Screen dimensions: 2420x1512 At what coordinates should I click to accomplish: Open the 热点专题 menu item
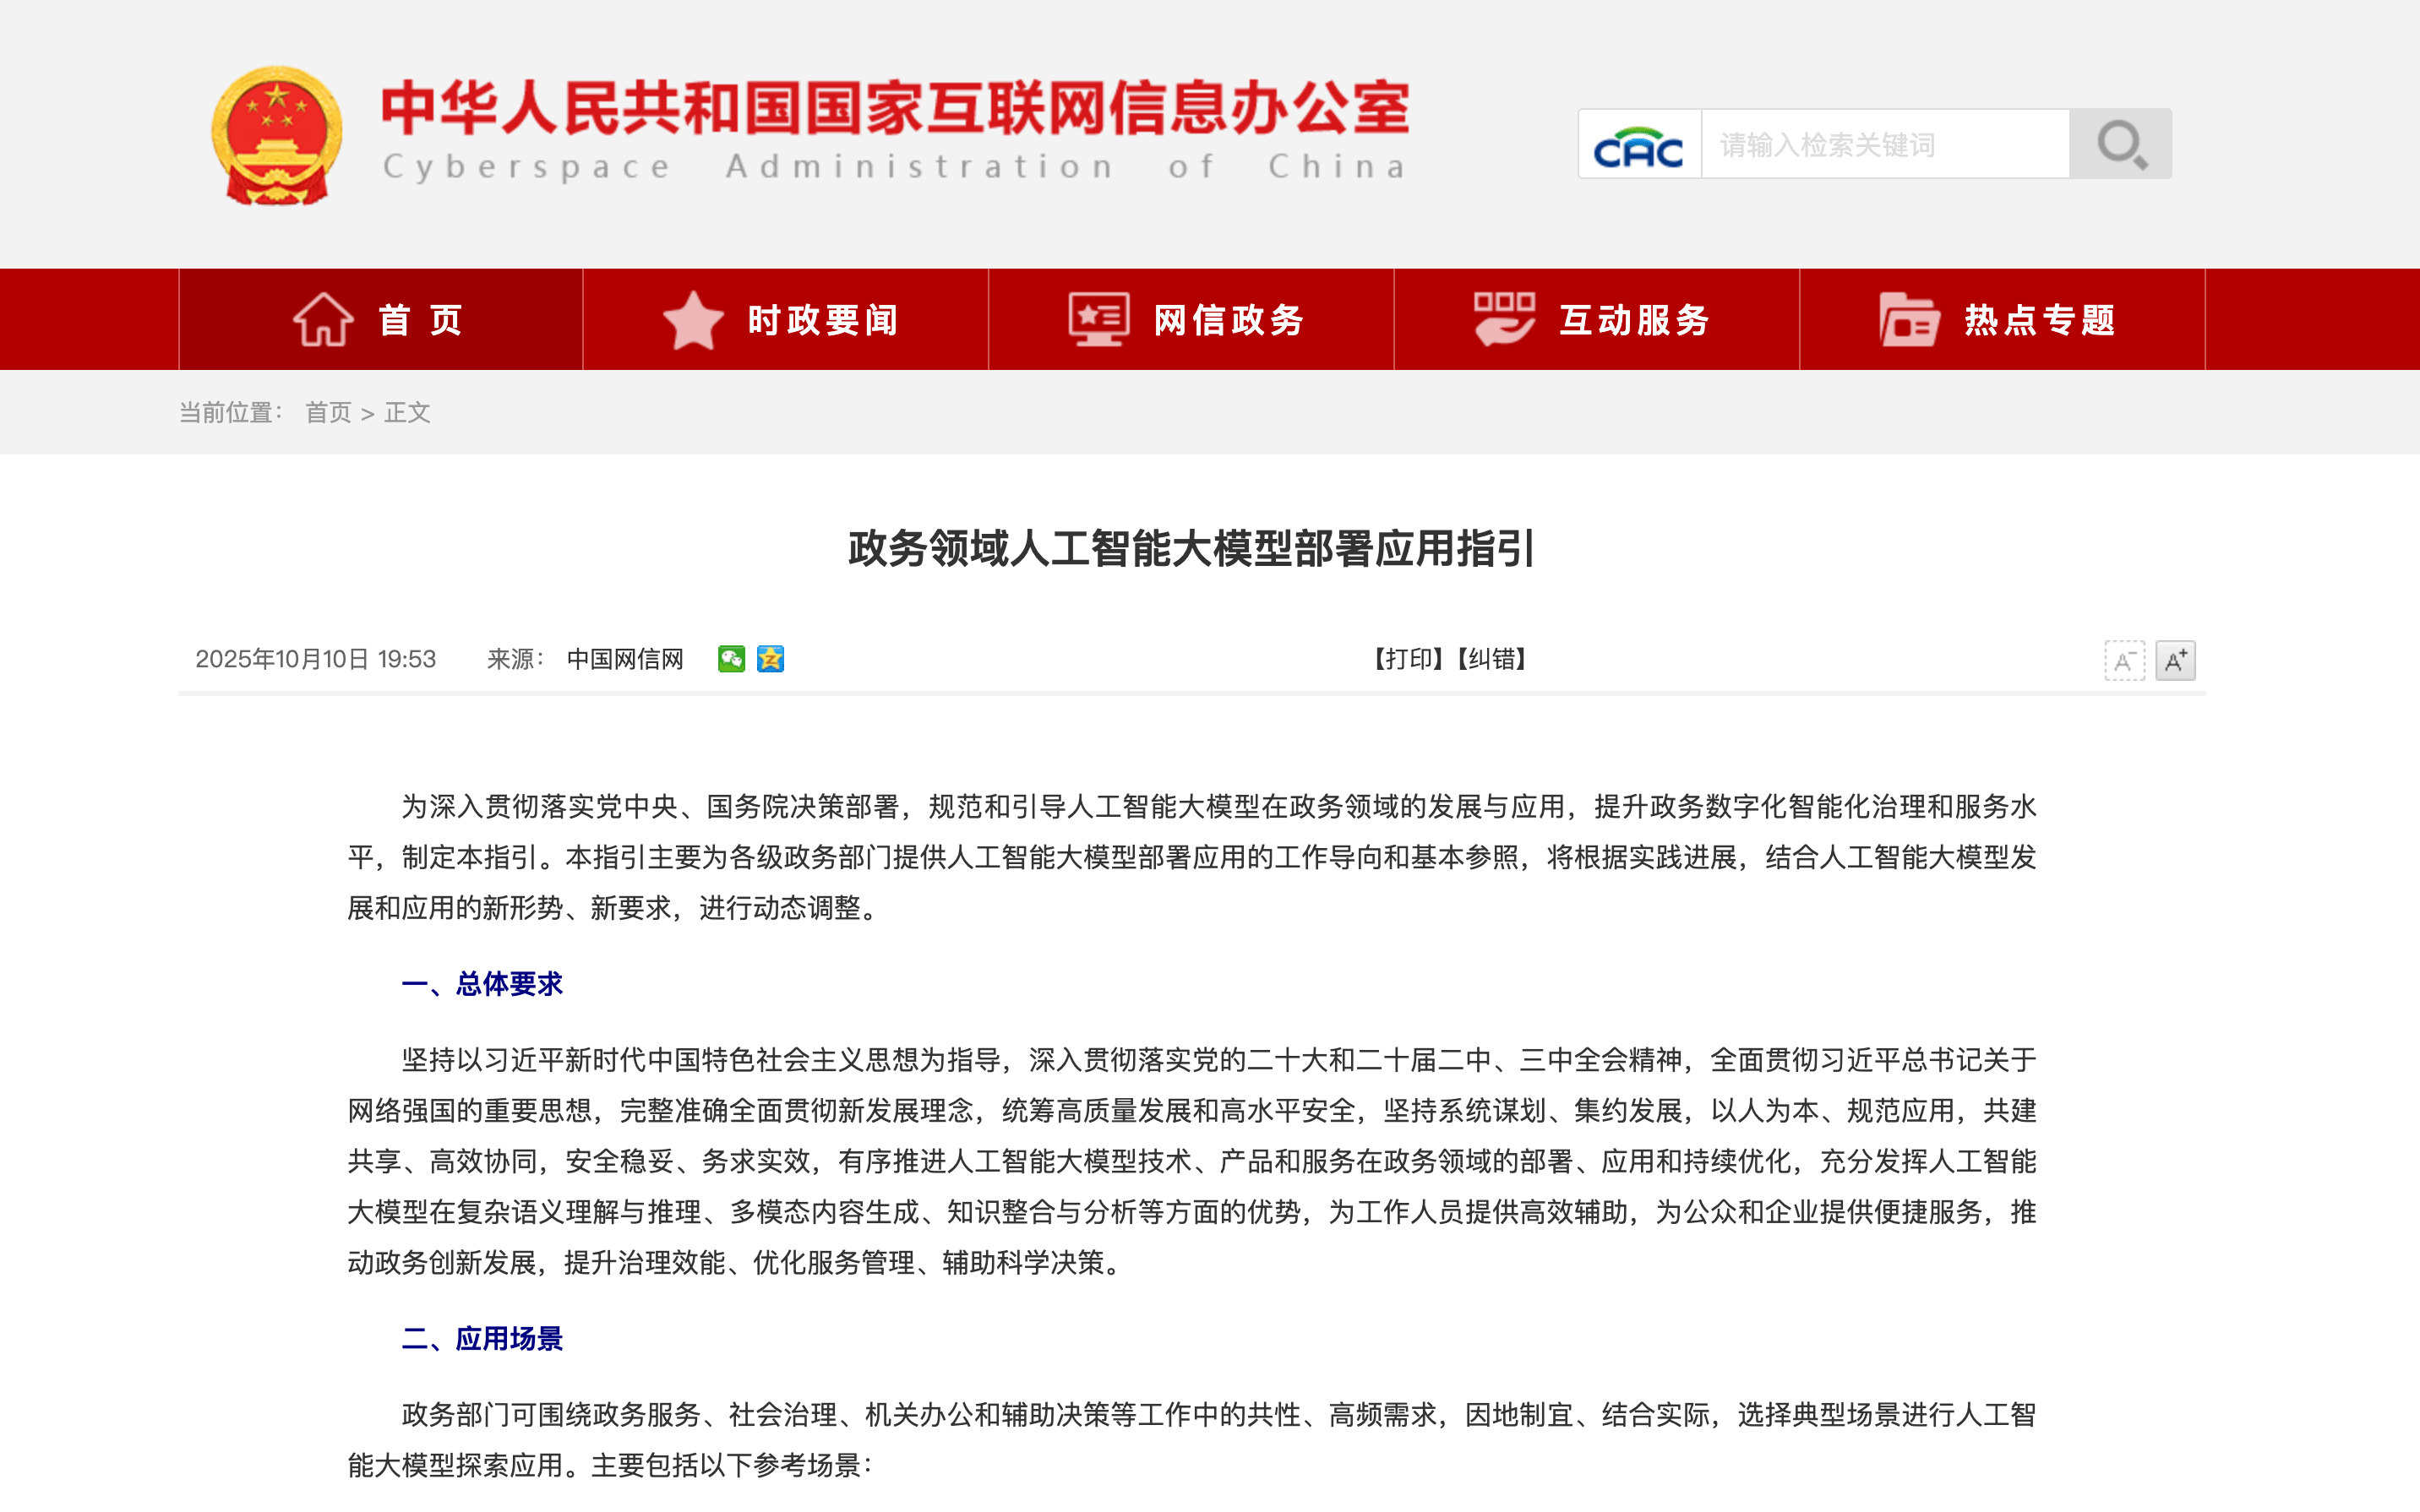point(2040,321)
